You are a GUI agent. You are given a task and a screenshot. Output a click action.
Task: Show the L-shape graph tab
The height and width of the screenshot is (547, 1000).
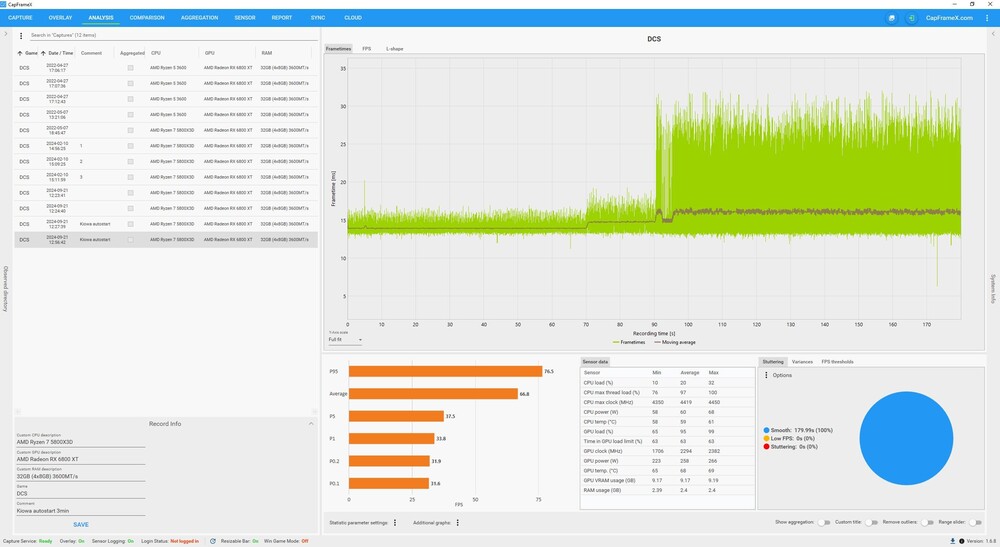395,48
